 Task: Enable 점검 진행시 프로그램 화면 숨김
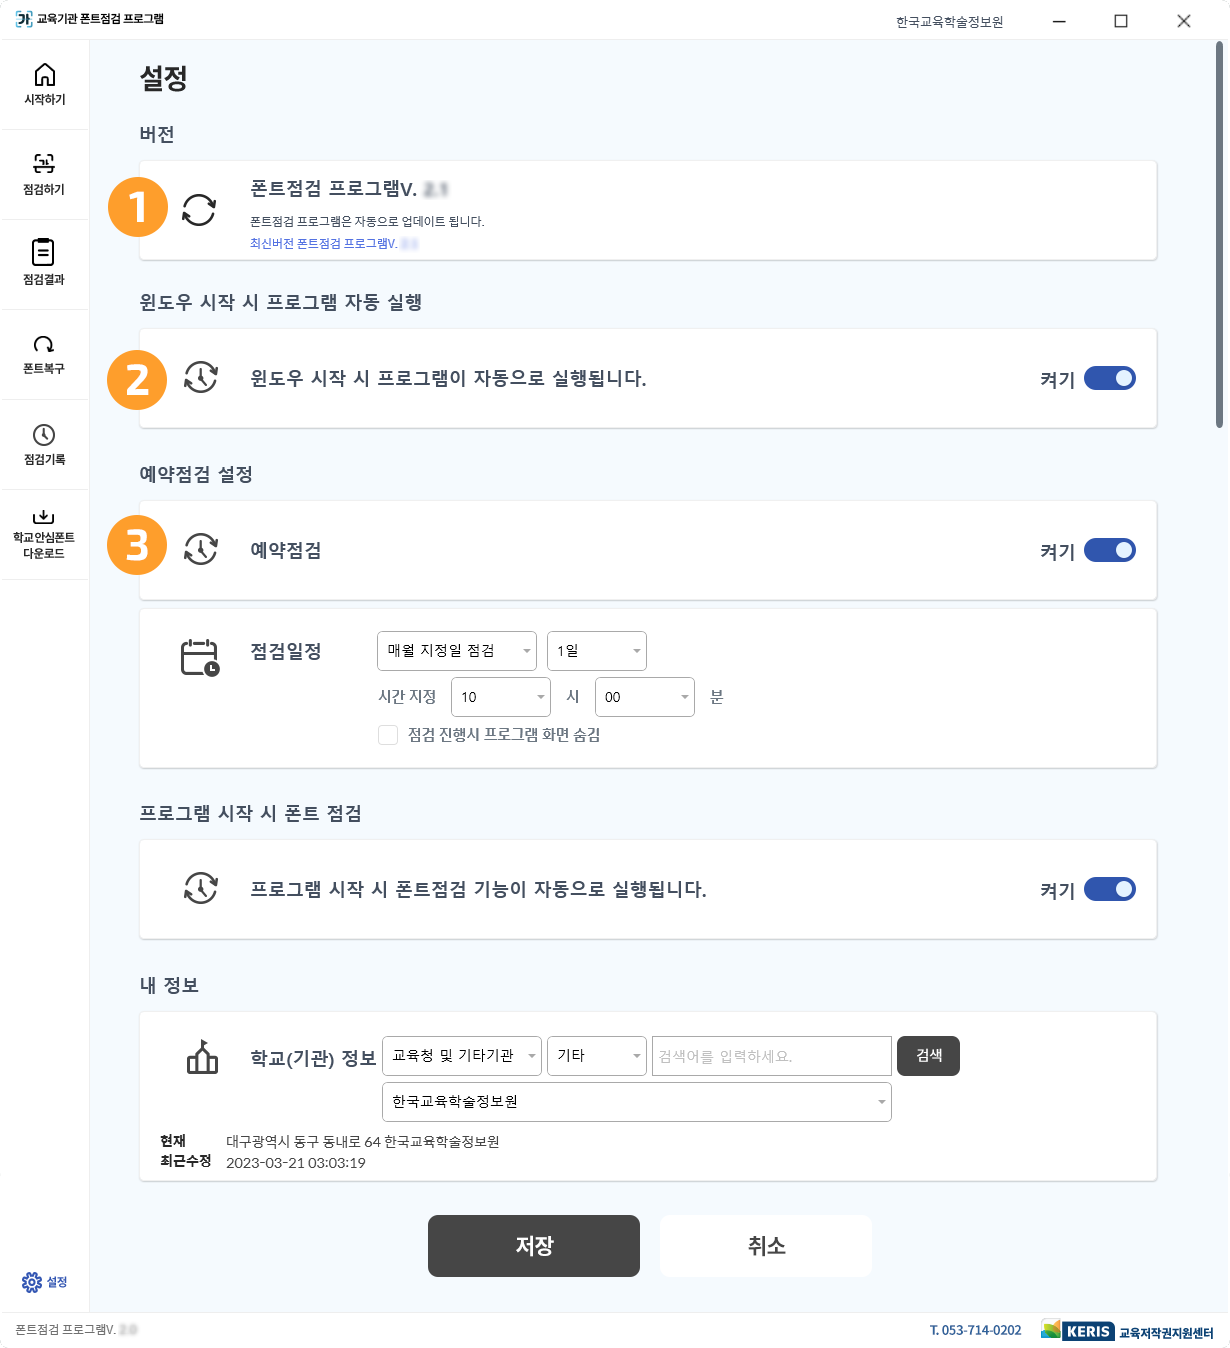pos(388,735)
